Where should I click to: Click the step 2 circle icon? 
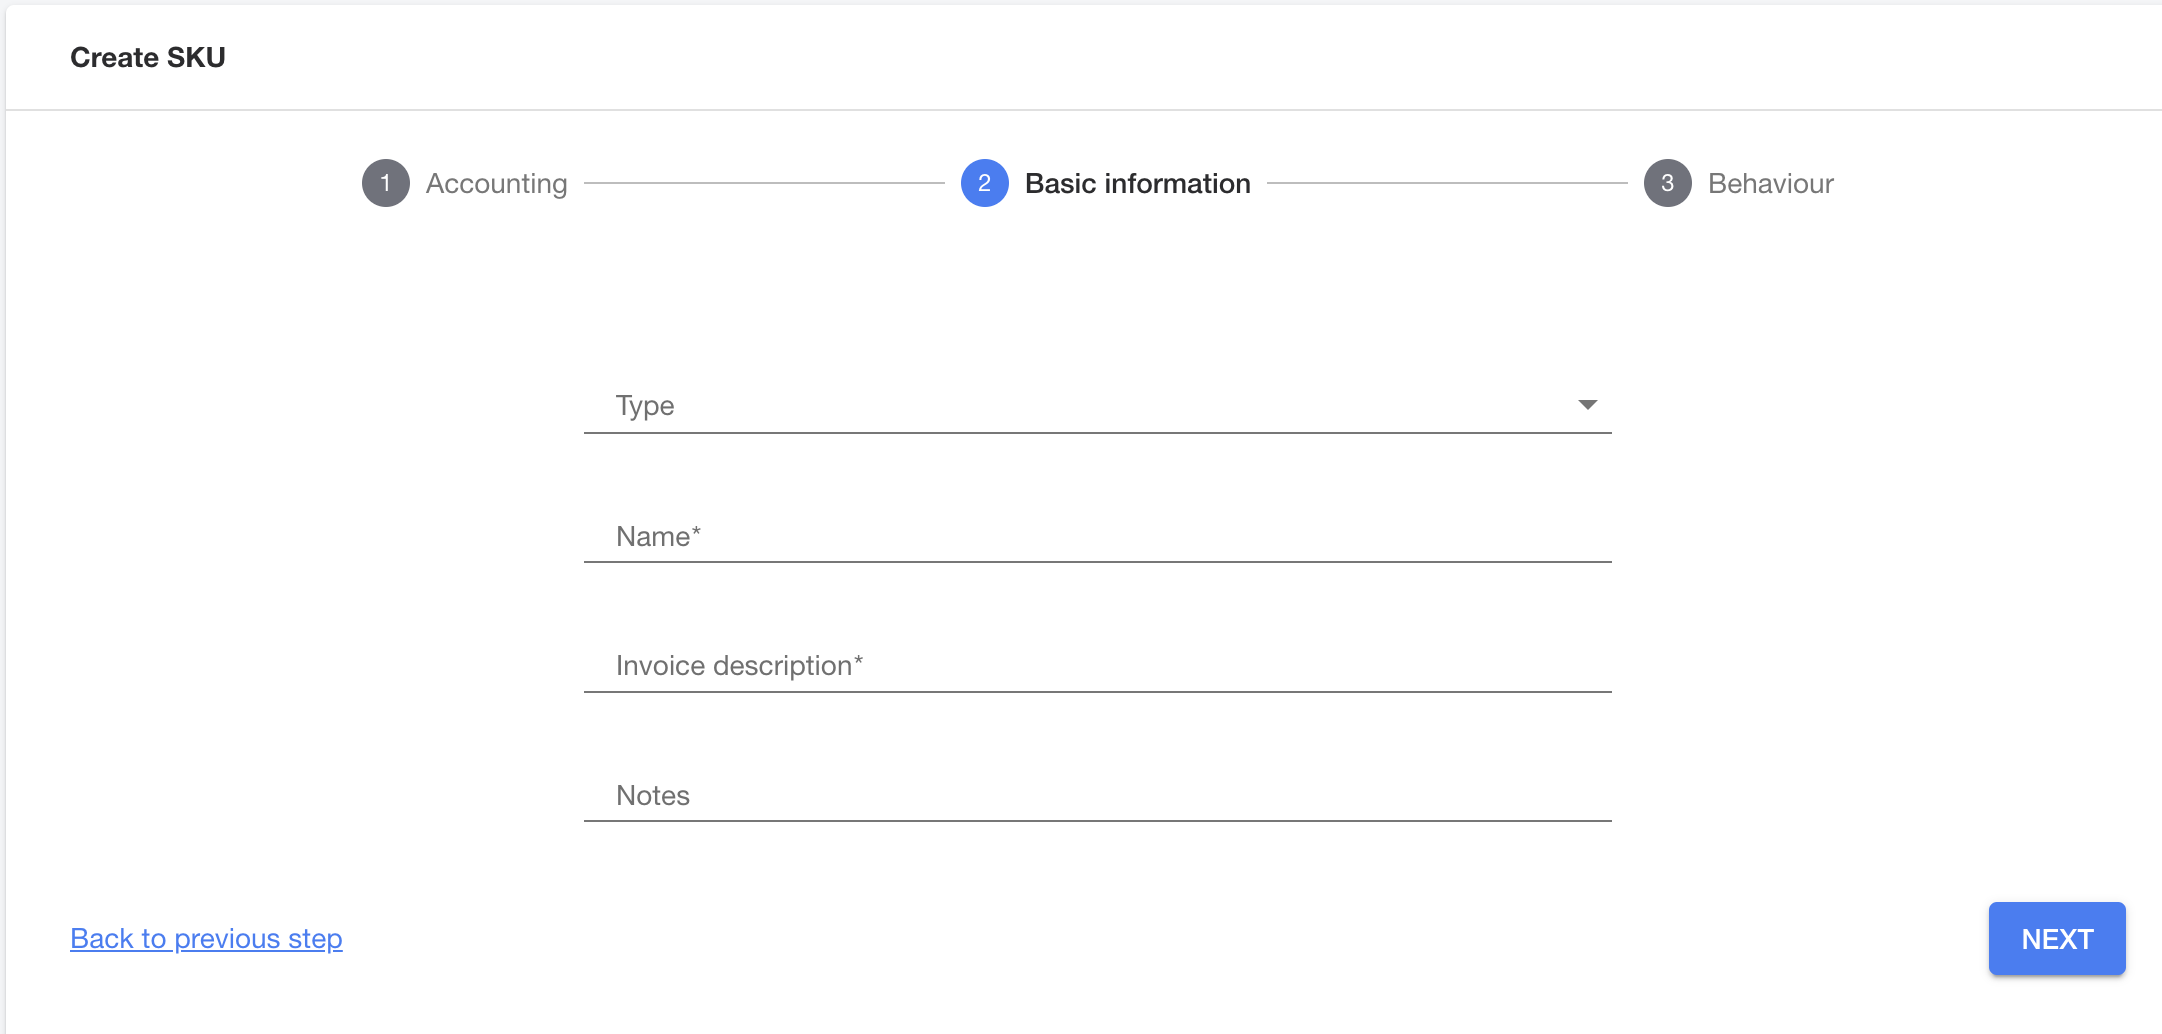(x=984, y=183)
